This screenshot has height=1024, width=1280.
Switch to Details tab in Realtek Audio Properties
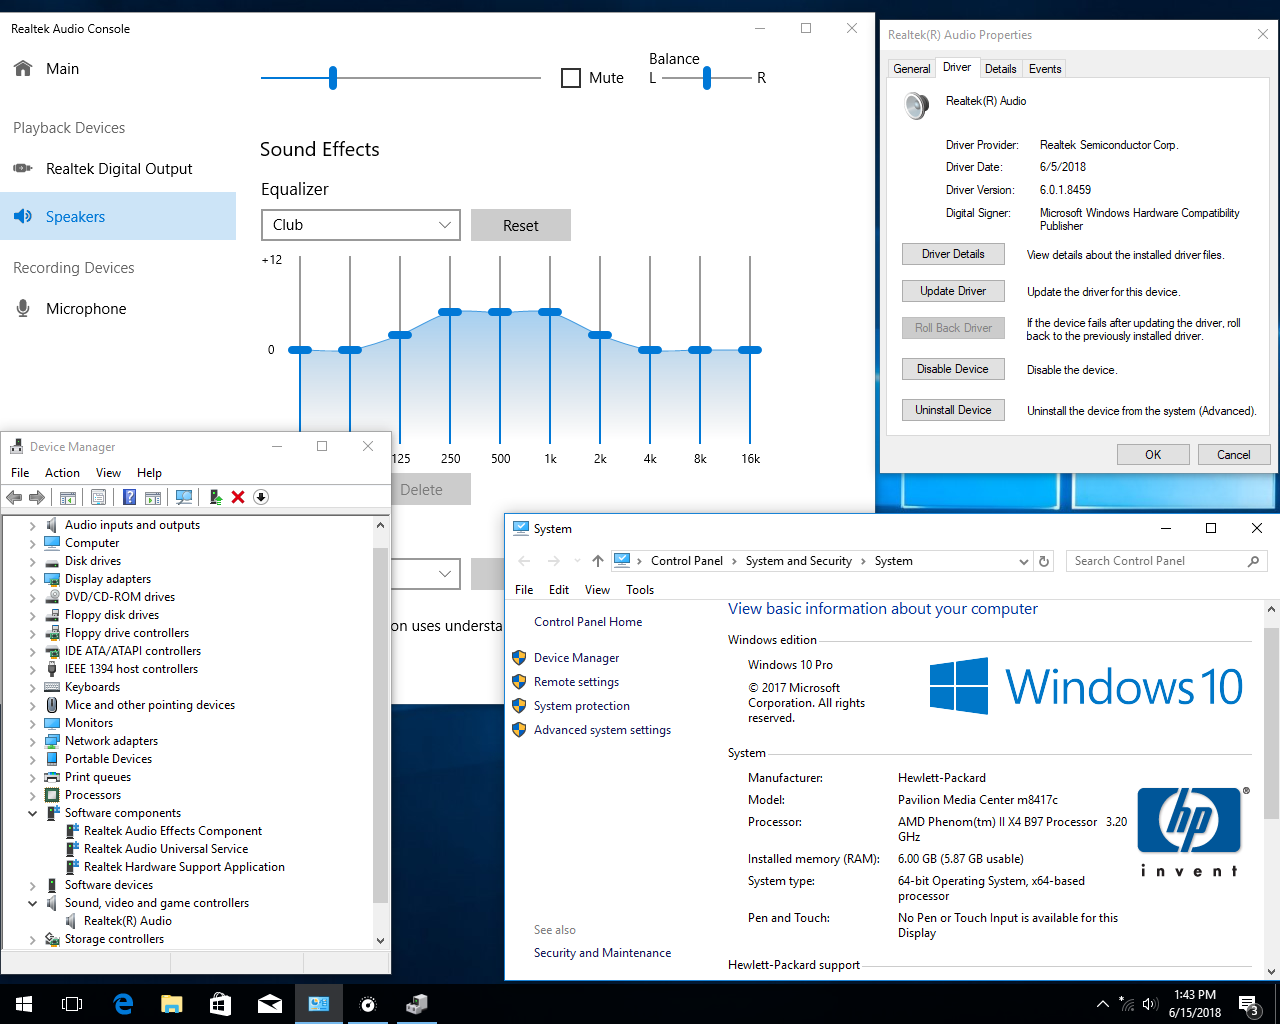tap(1000, 69)
